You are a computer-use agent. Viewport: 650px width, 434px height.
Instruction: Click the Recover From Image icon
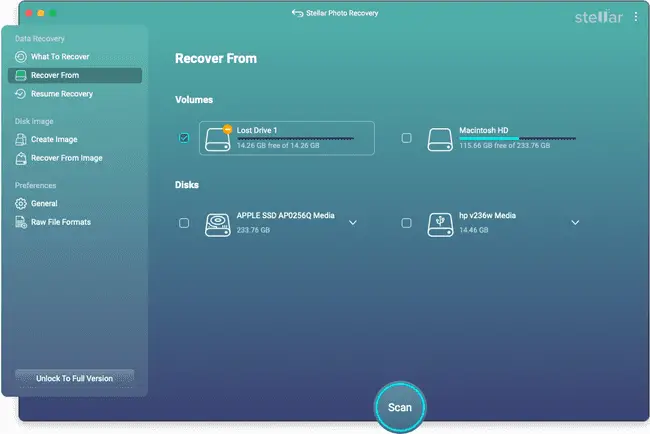[21, 158]
